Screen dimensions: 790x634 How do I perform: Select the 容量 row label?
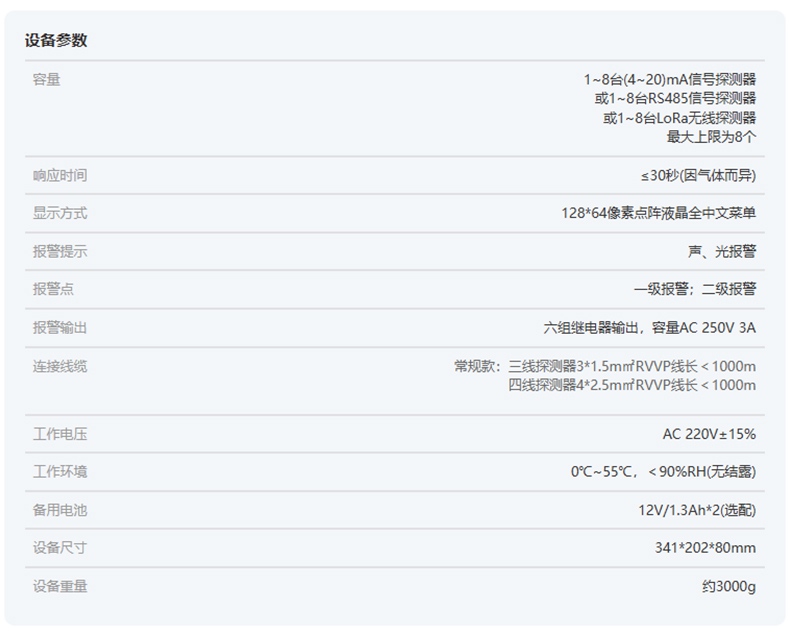(46, 79)
